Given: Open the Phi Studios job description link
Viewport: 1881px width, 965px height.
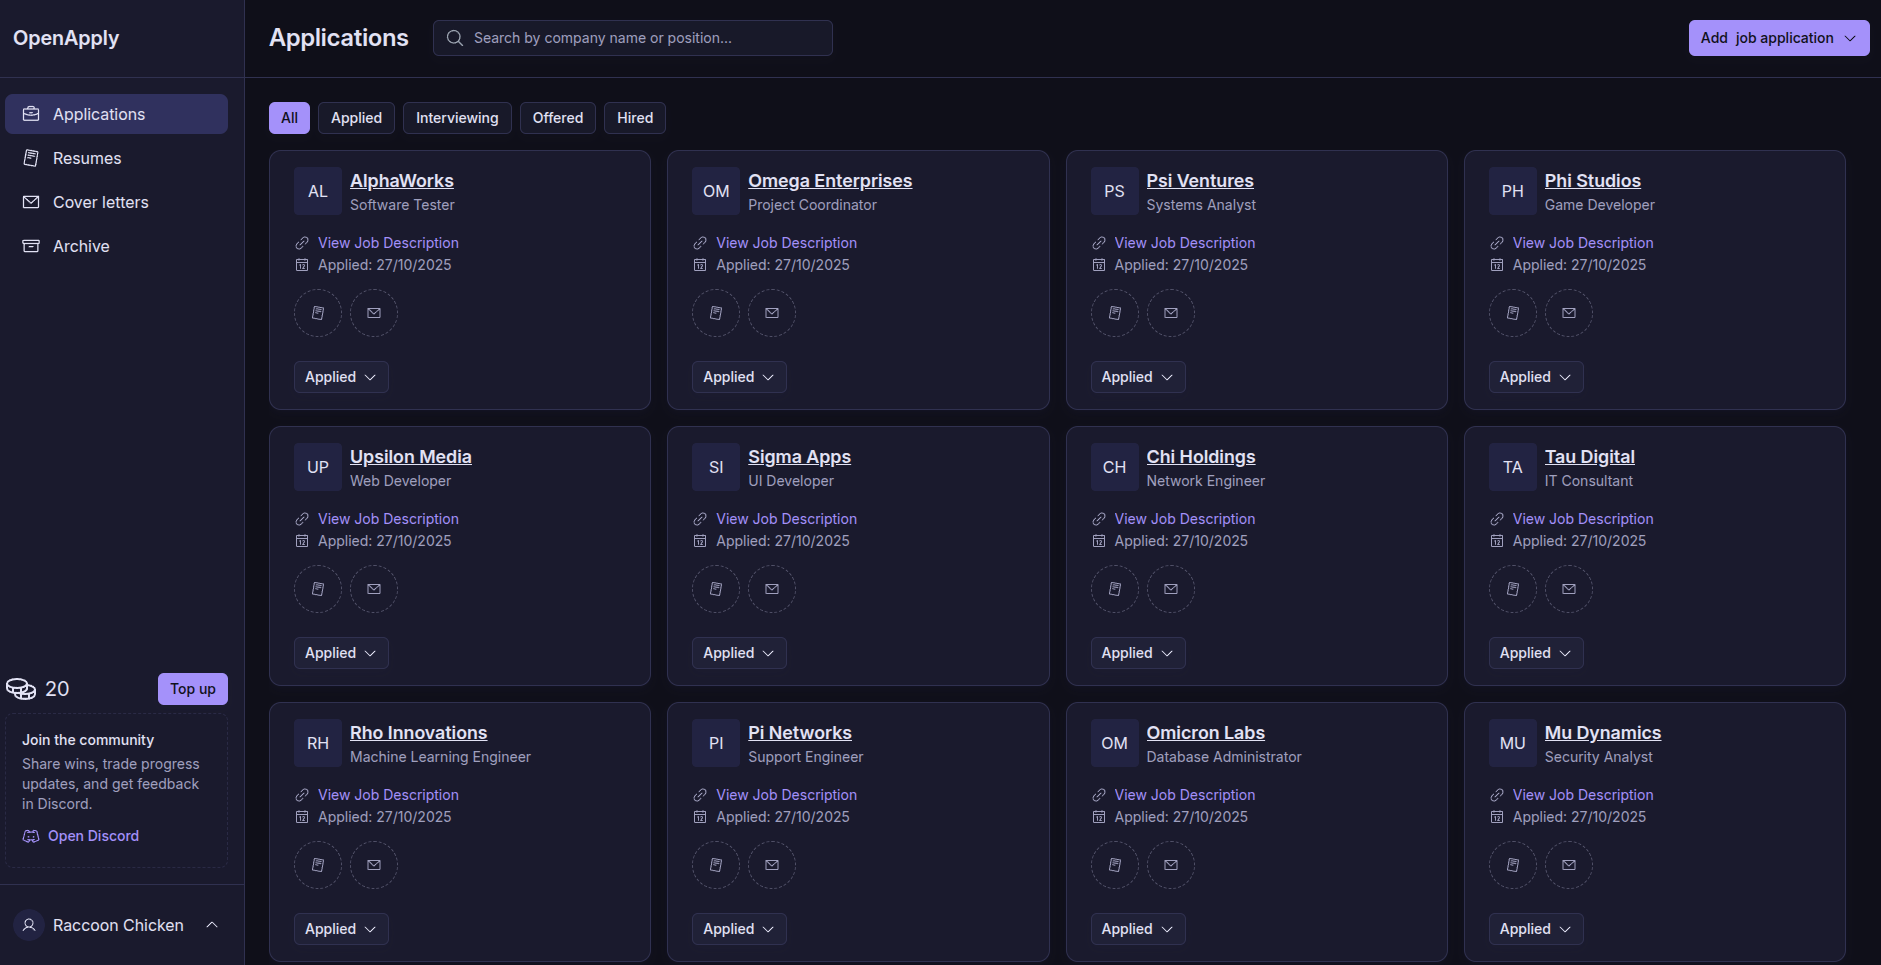Looking at the screenshot, I should point(1582,242).
